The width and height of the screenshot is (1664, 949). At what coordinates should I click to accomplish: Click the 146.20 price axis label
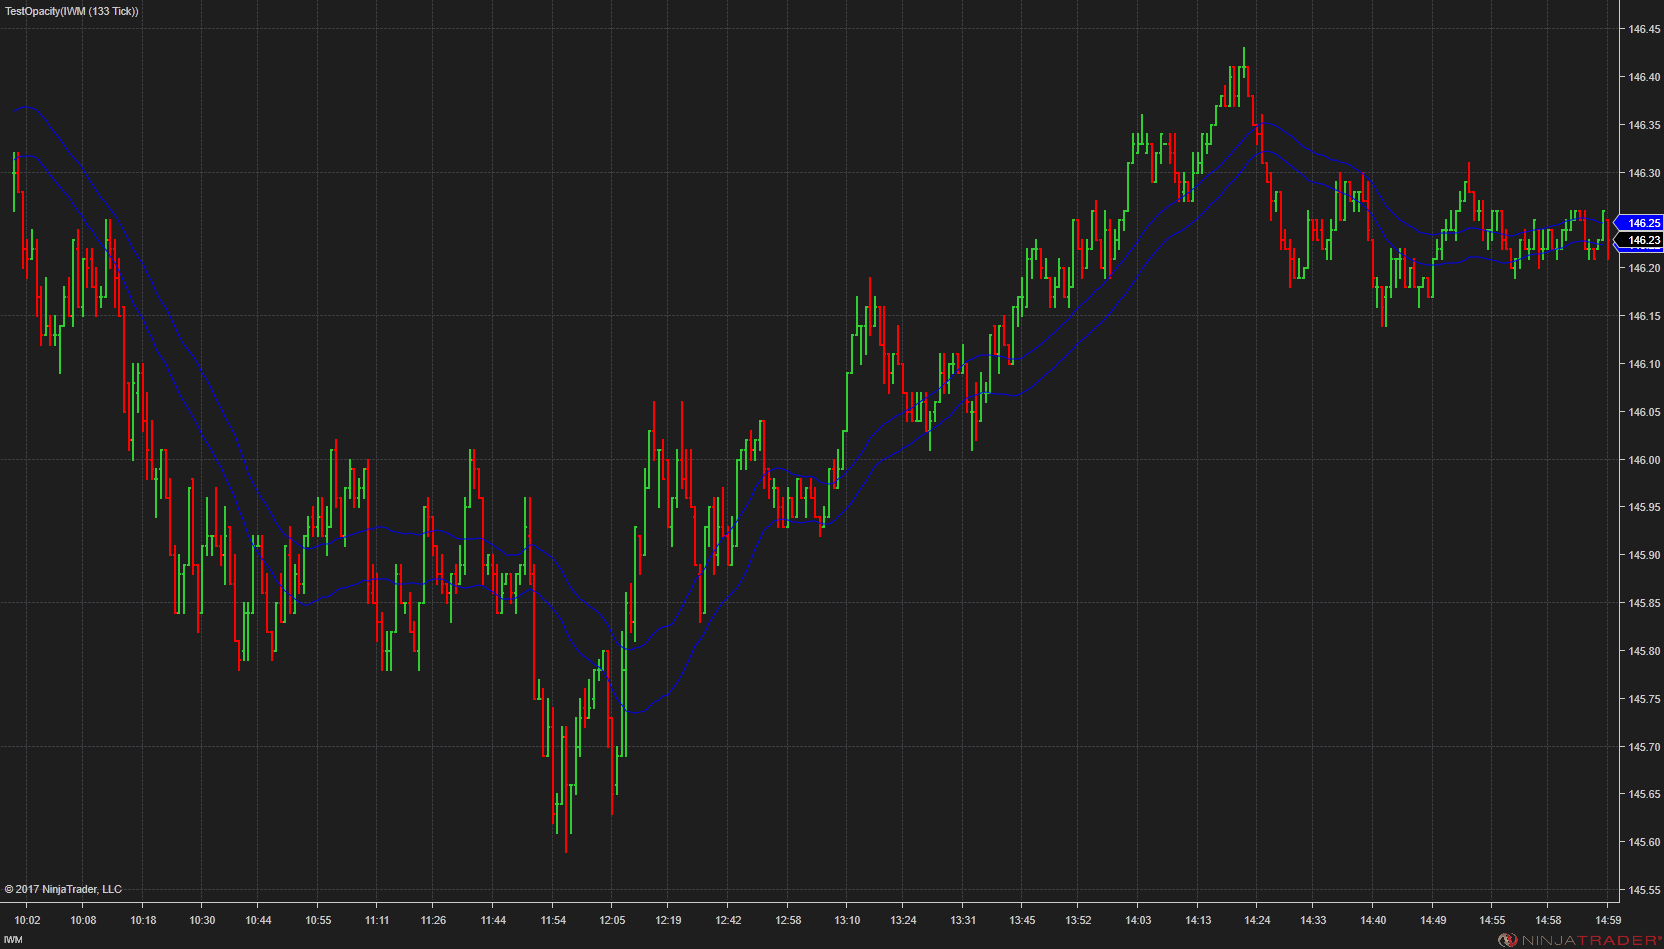pyautogui.click(x=1644, y=268)
